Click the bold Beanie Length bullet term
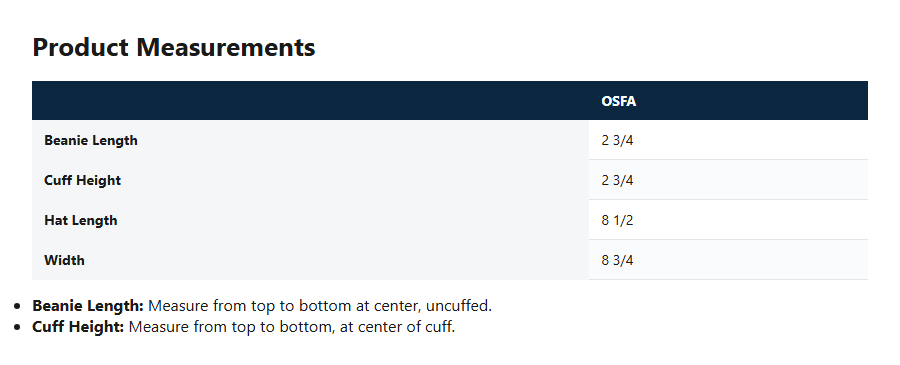Screen dimensions: 900x365 click(88, 306)
